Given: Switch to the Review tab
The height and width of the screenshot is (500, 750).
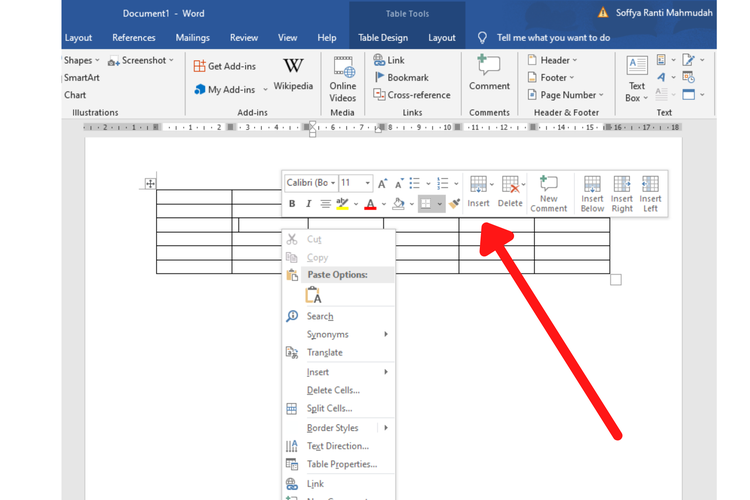Looking at the screenshot, I should [x=244, y=38].
